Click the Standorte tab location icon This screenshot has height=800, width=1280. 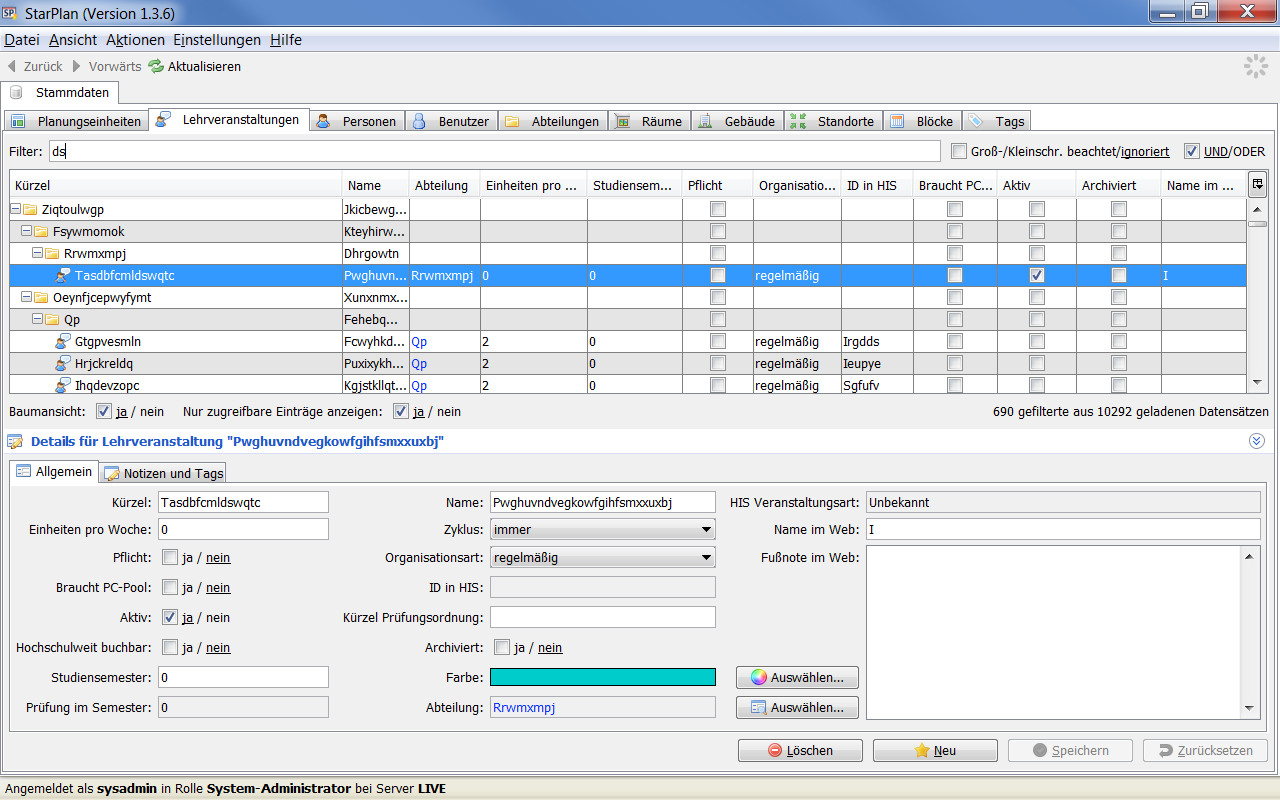pos(798,121)
